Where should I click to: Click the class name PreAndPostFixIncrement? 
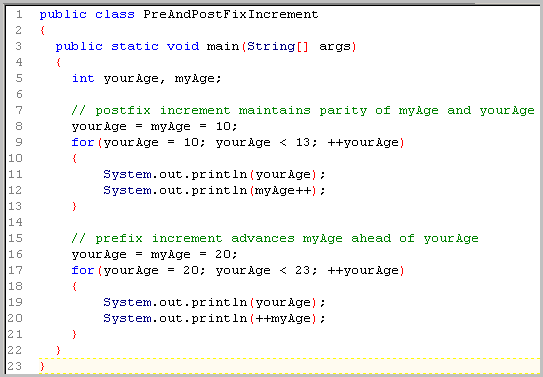point(231,15)
